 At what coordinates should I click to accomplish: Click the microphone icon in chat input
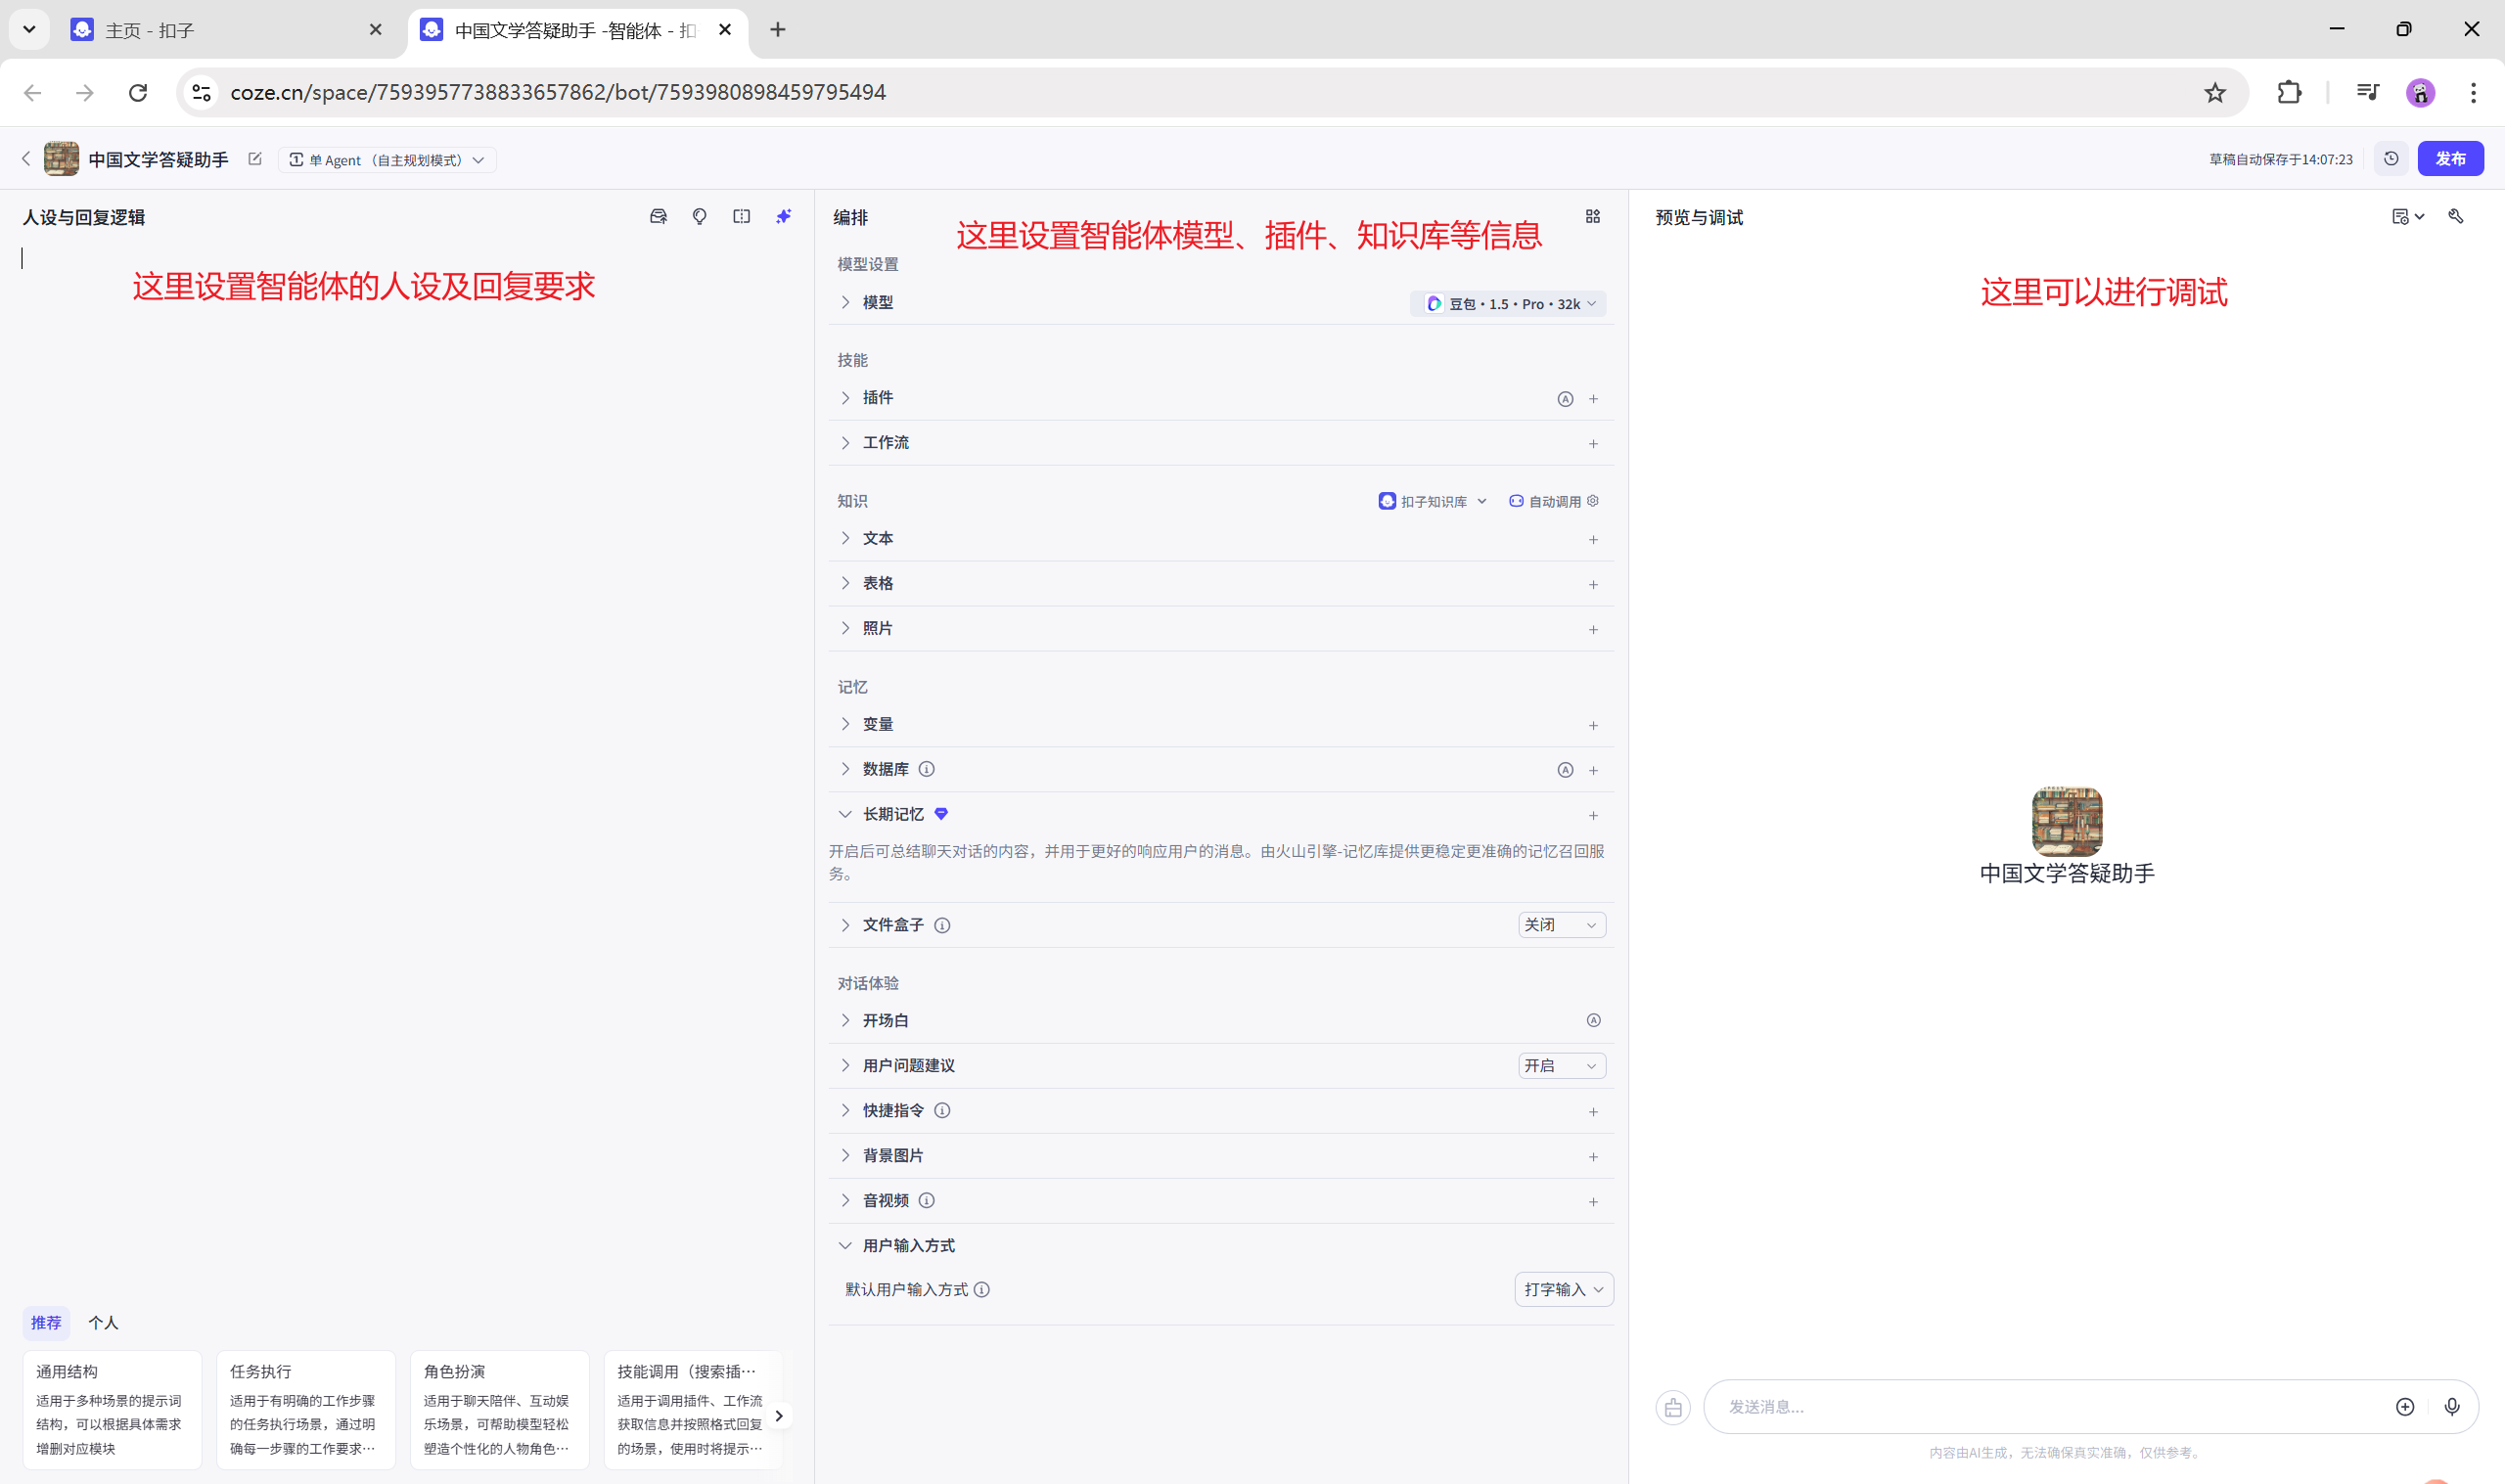click(x=2452, y=1407)
